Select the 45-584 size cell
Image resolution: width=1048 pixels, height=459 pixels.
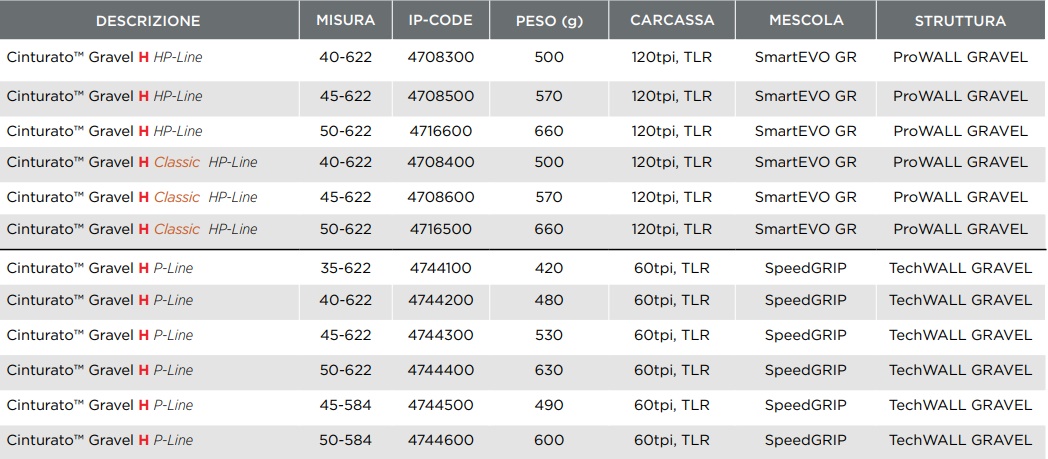click(345, 405)
